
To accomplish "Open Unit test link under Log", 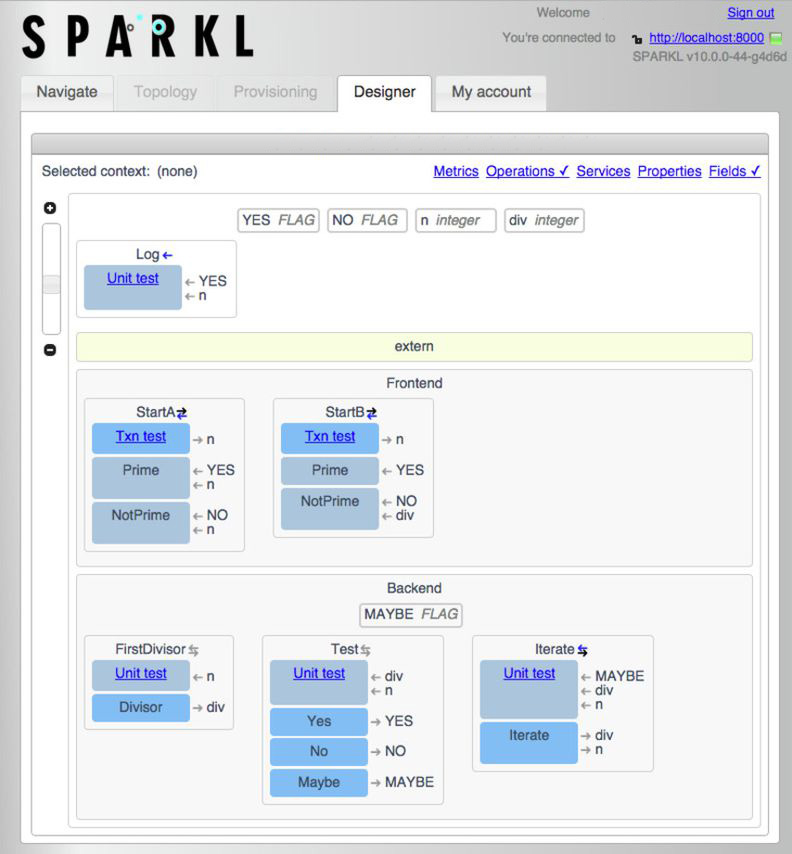I will (132, 278).
